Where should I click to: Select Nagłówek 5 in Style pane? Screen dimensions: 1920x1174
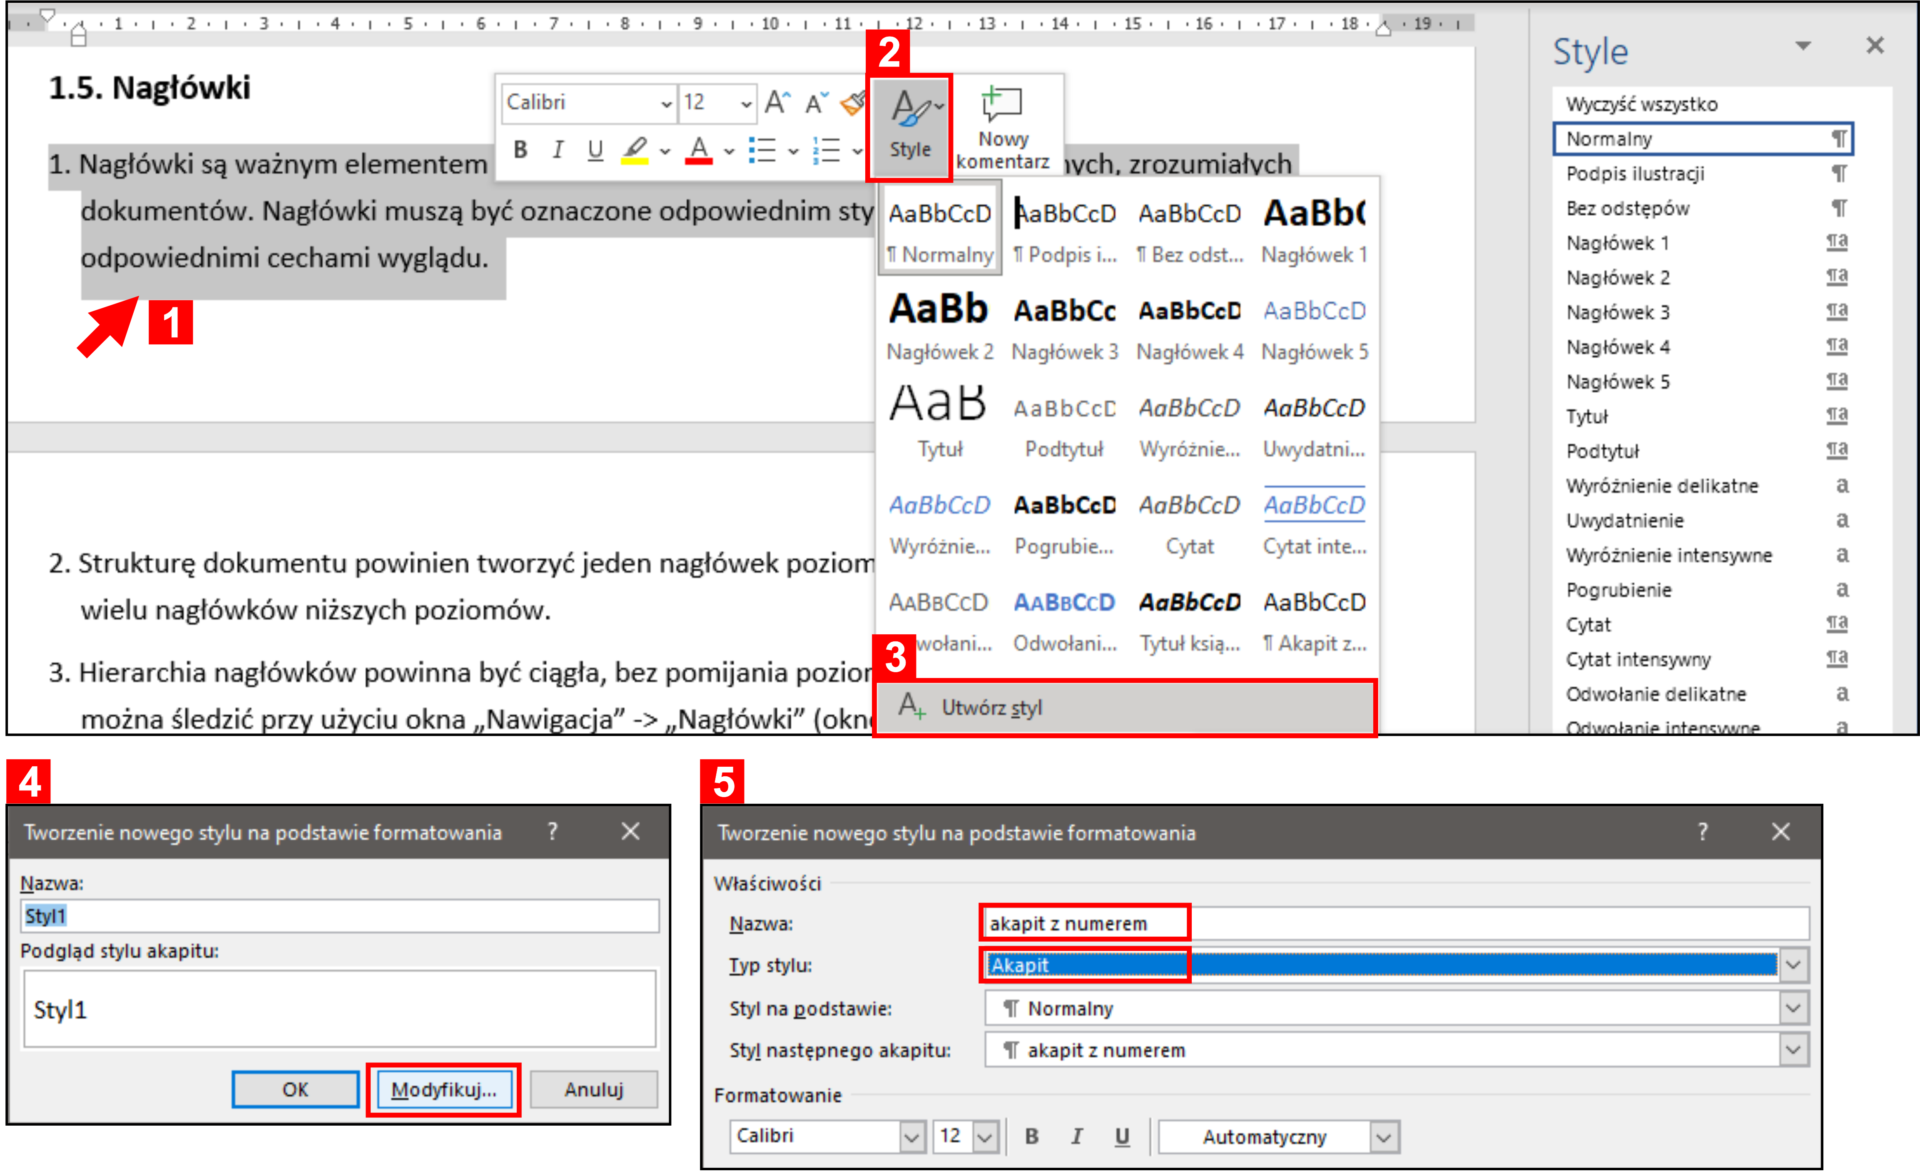(x=1703, y=382)
